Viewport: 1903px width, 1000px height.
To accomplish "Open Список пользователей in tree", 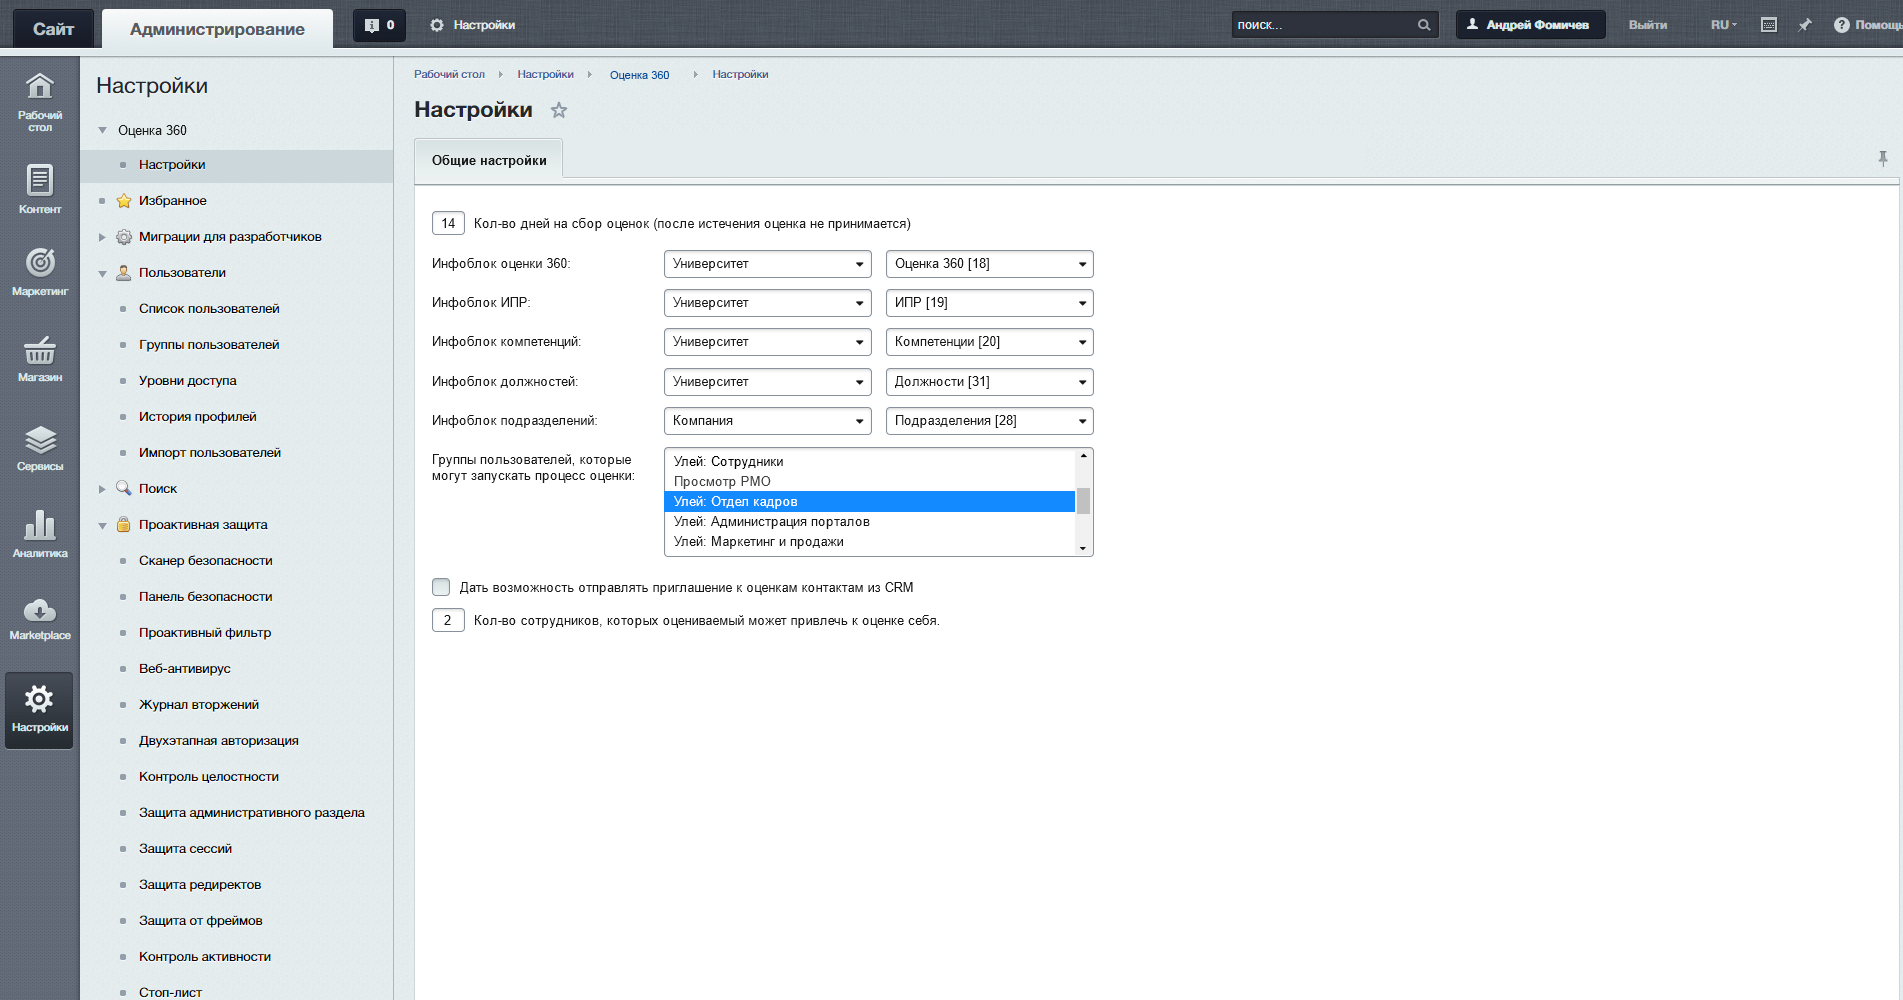I will click(209, 309).
